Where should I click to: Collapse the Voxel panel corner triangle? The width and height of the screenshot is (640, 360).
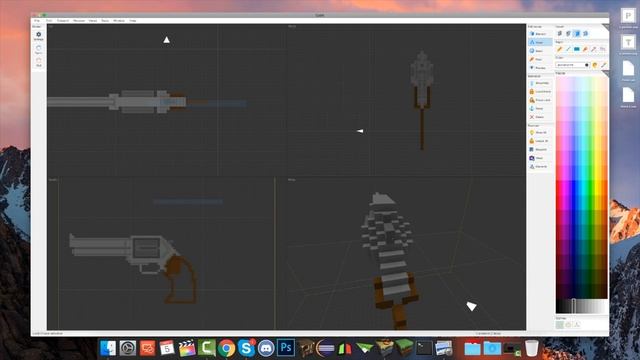[605, 27]
